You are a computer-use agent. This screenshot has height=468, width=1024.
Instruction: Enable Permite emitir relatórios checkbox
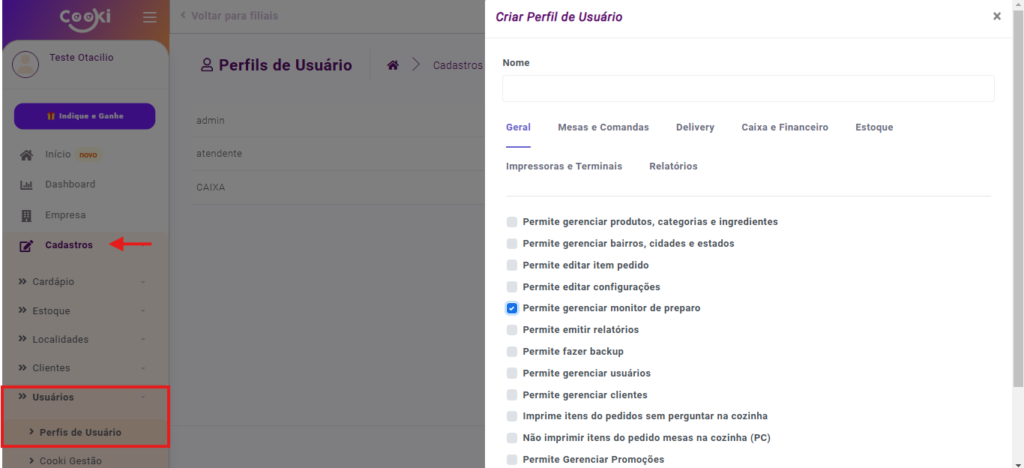(512, 330)
